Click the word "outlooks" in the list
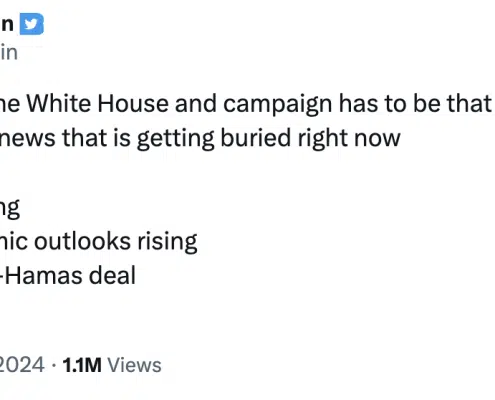 pos(82,241)
